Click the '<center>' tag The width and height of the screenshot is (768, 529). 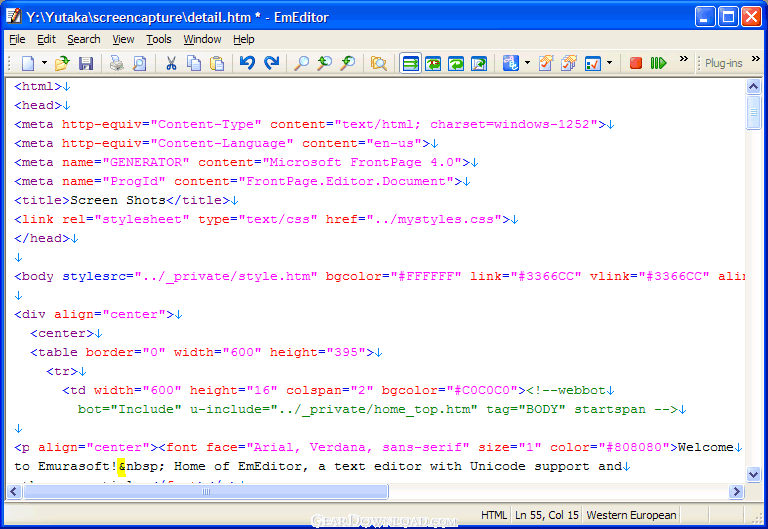tap(62, 333)
